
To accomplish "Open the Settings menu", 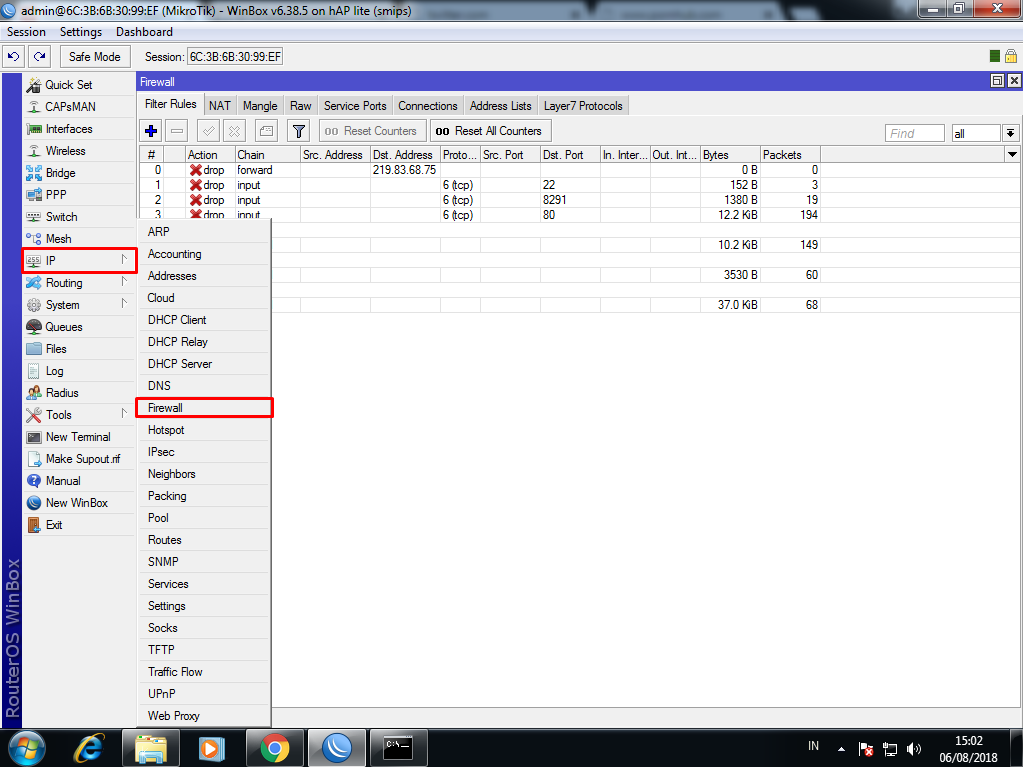I will [x=81, y=32].
